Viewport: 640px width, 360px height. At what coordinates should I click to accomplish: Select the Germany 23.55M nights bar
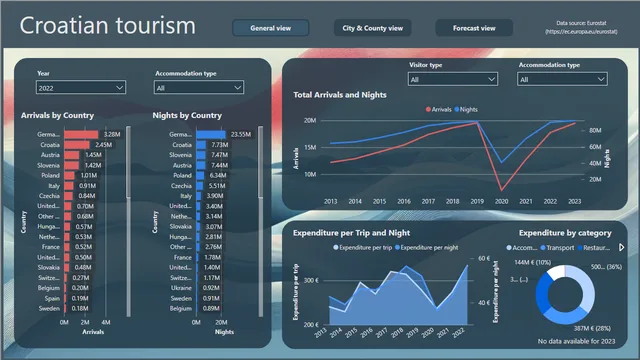[211, 134]
